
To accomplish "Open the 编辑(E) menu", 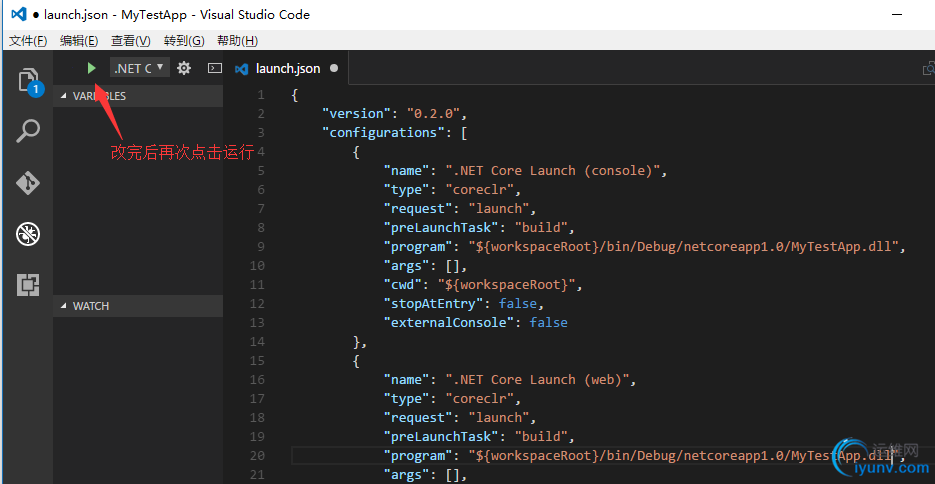I will [x=79, y=41].
